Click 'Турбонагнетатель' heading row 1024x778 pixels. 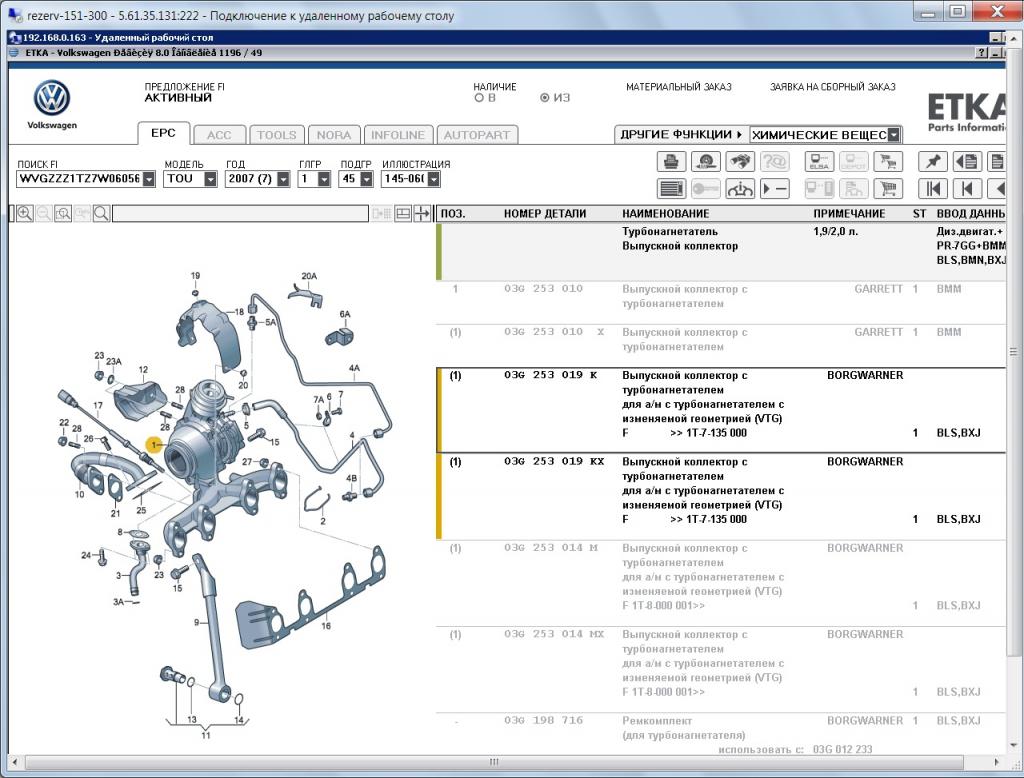(x=669, y=231)
